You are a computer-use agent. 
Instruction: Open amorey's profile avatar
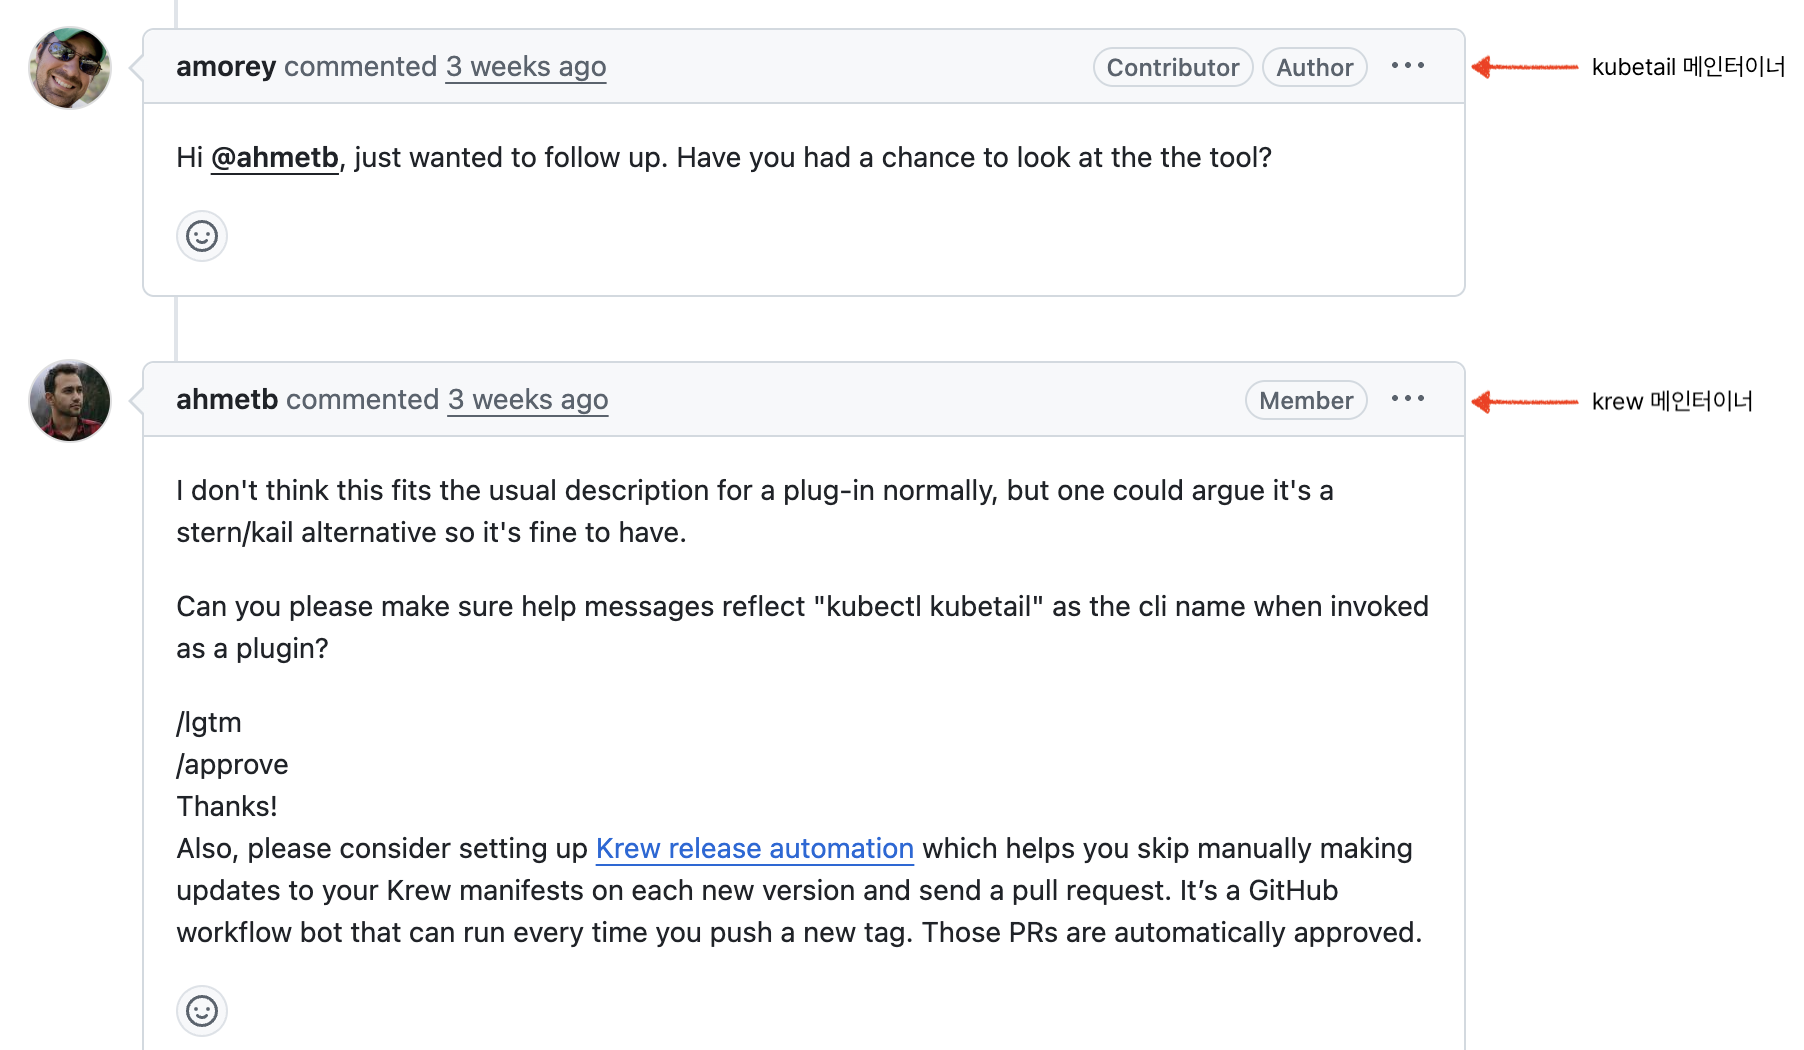(69, 68)
